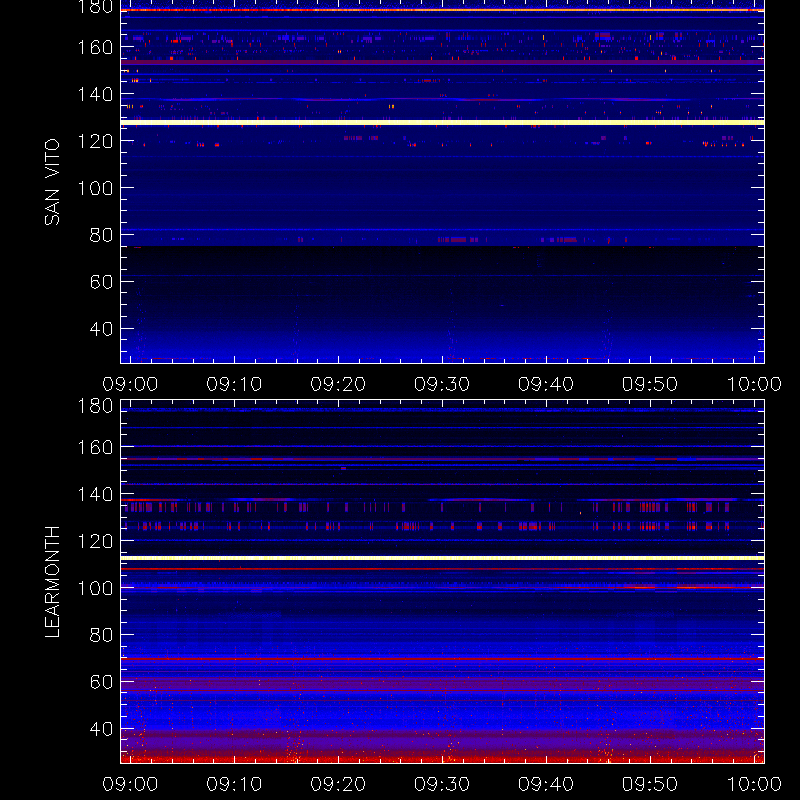Viewport: 800px width, 800px height.
Task: Pick the 120 frequency label on Learmonth plot
Action: tap(95, 541)
